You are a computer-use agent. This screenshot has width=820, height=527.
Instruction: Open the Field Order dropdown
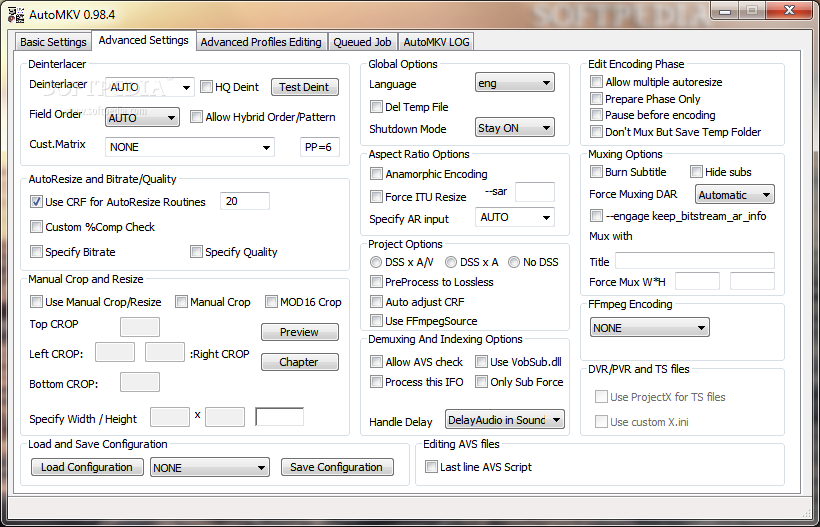(x=142, y=118)
